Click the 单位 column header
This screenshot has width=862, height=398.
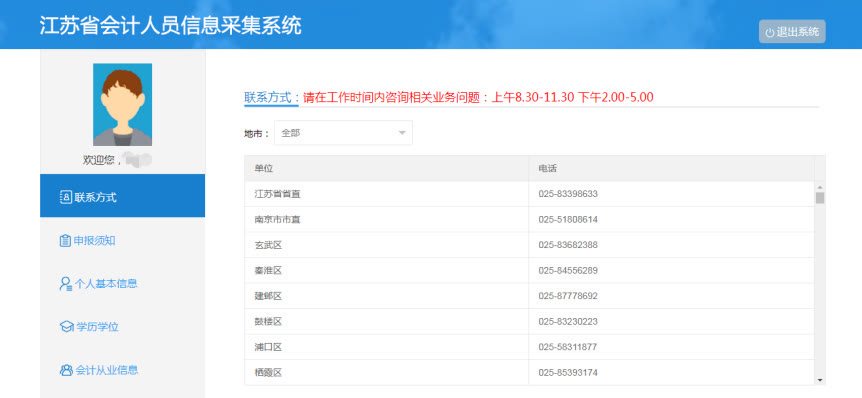(386, 168)
